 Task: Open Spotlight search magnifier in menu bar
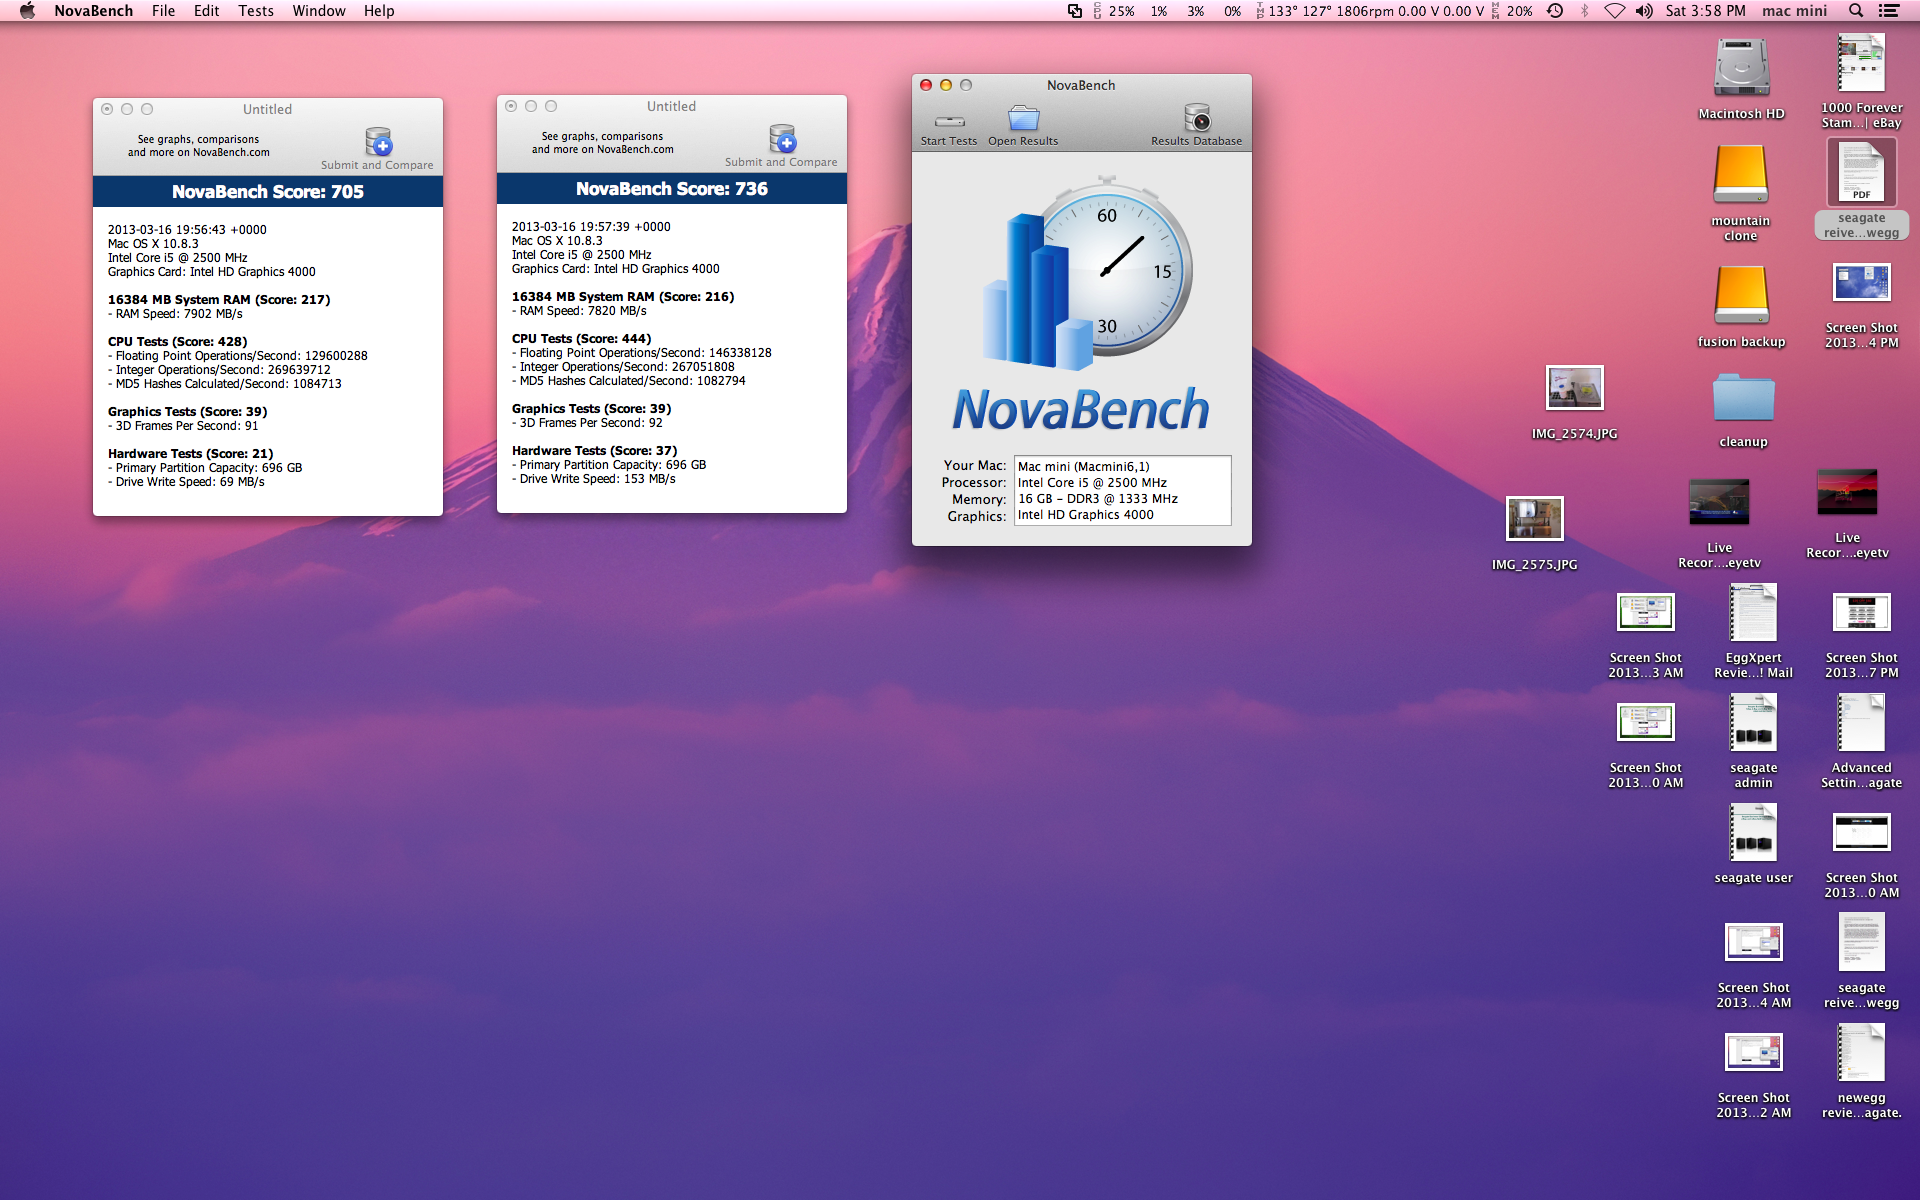pos(1856,11)
